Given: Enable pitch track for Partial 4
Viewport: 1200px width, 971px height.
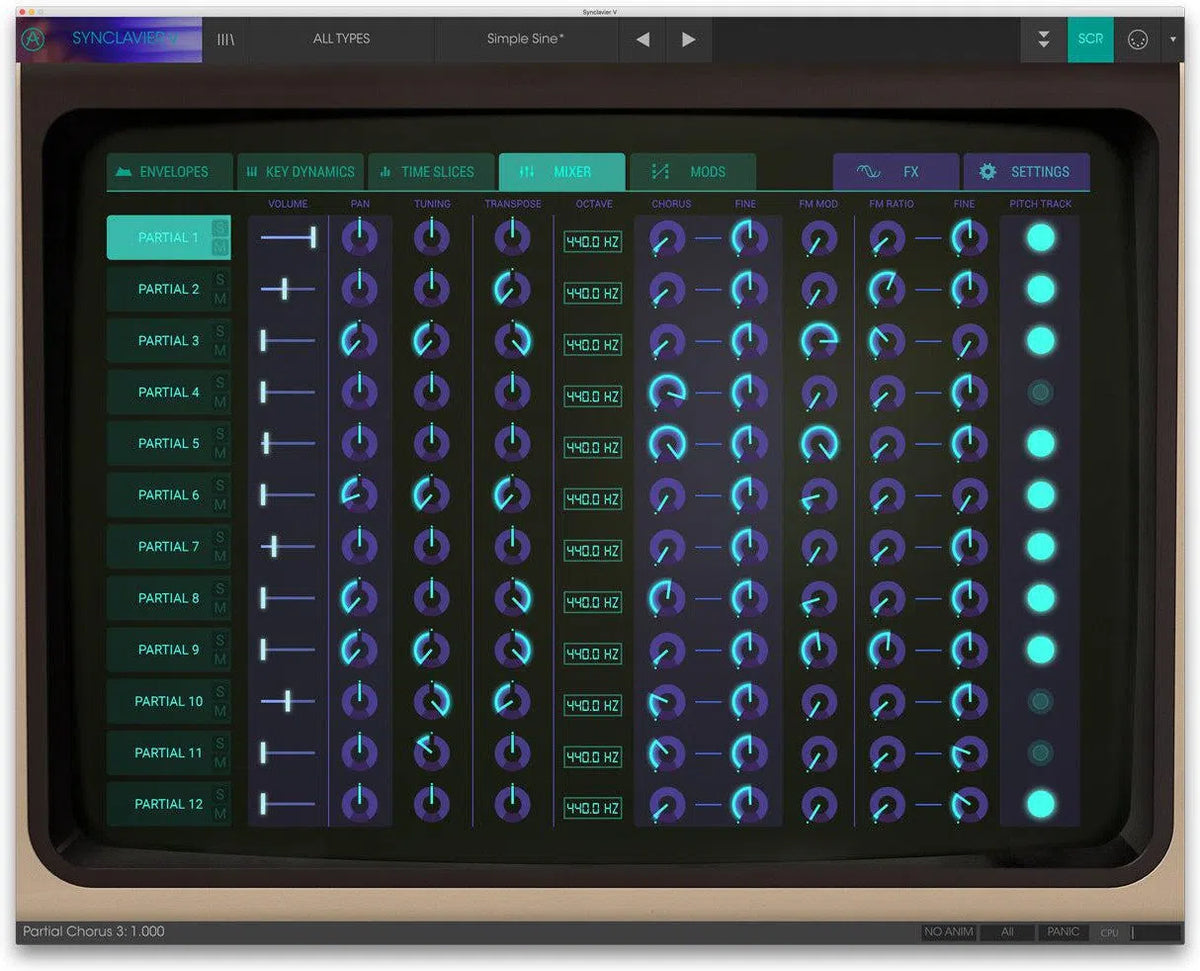Looking at the screenshot, I should tap(1041, 392).
